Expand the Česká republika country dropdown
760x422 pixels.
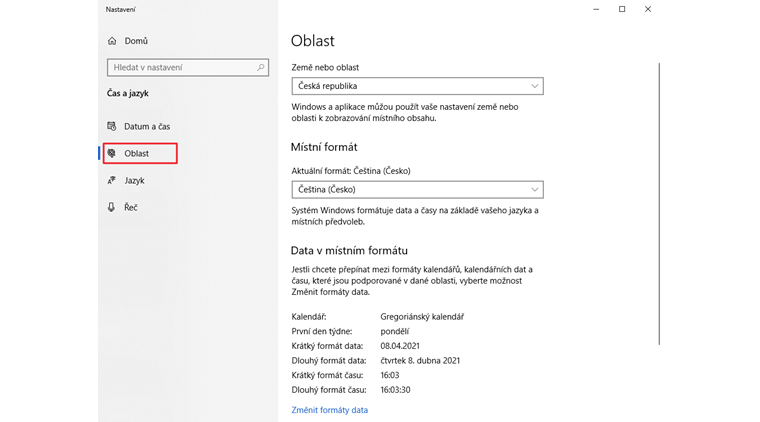[x=417, y=87]
